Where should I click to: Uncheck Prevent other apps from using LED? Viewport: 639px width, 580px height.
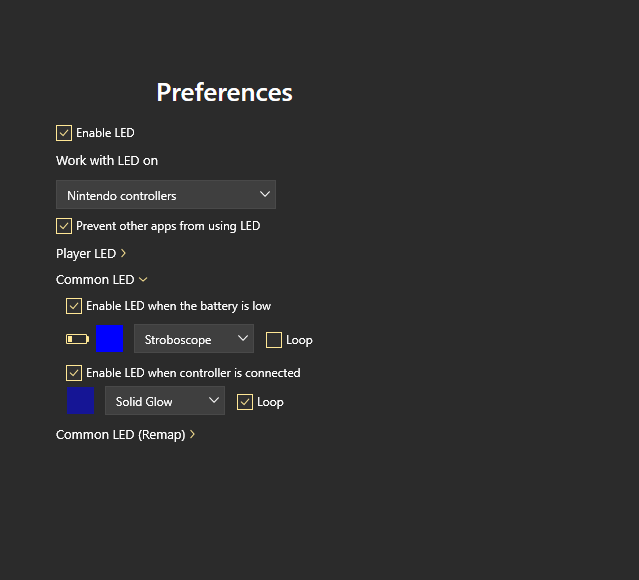pyautogui.click(x=64, y=226)
